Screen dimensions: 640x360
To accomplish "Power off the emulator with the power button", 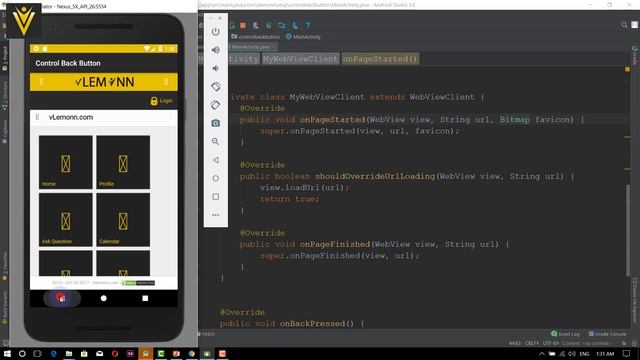I will (216, 32).
